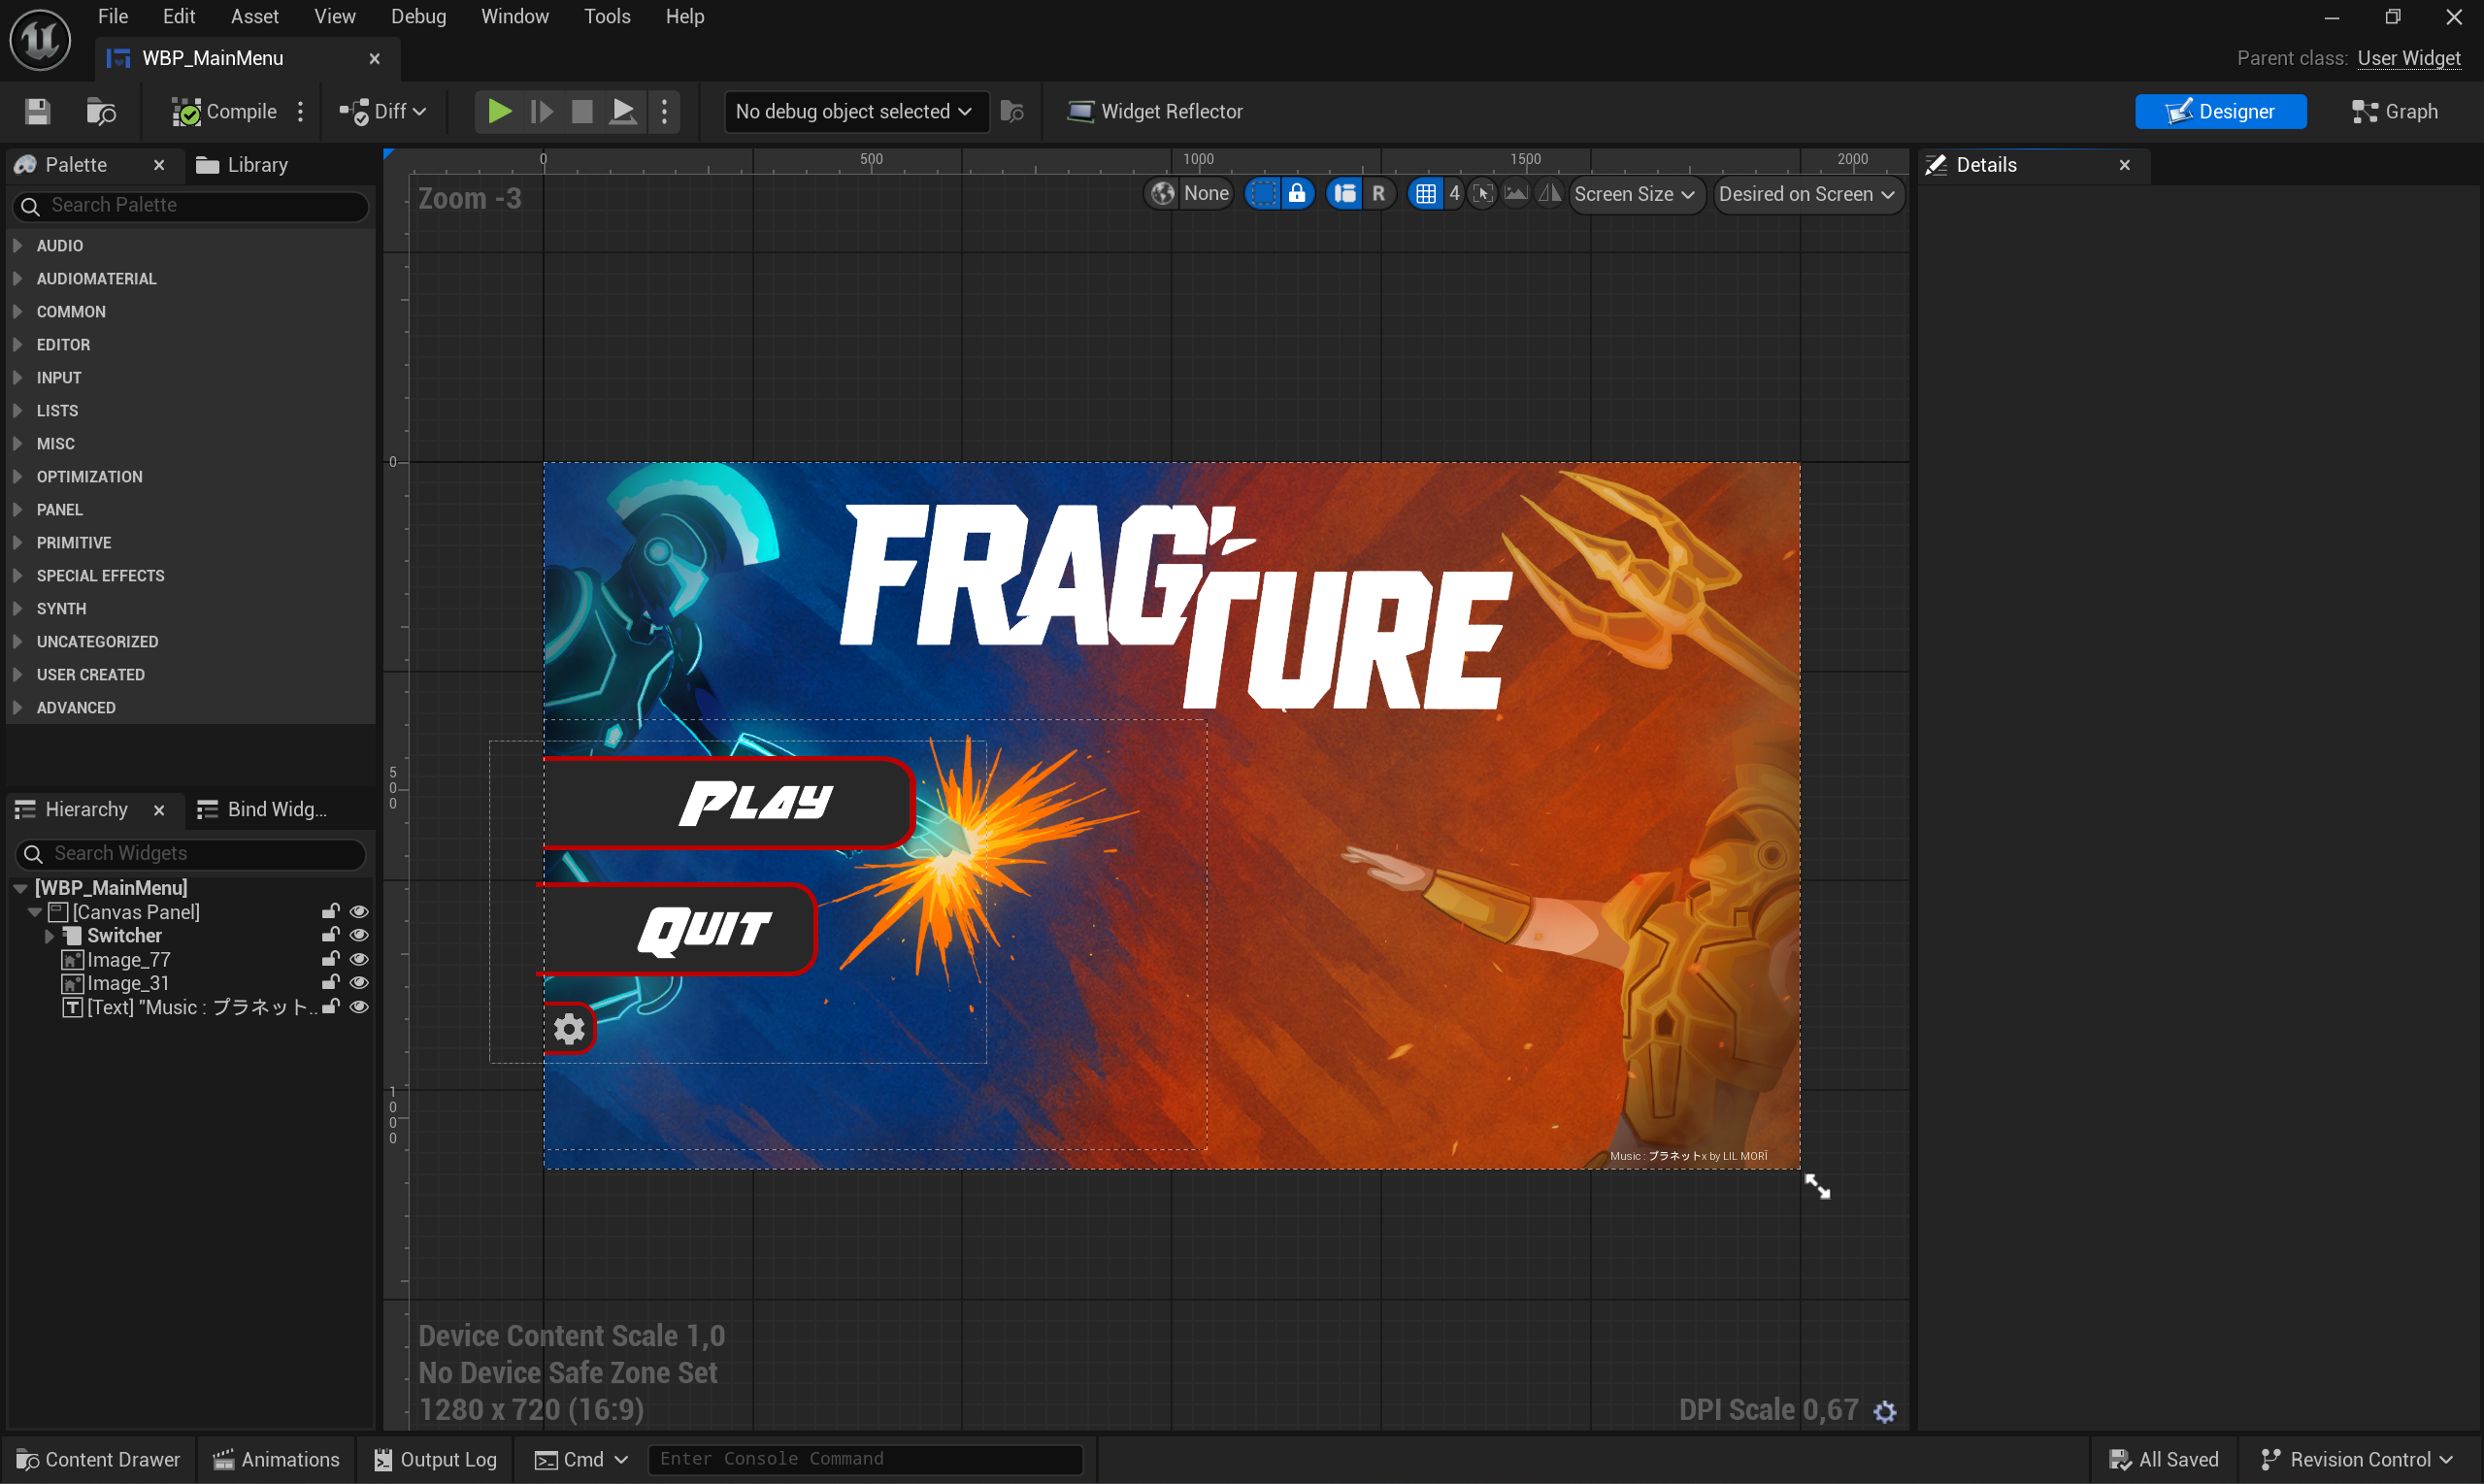2484x1484 pixels.
Task: Click the DPI Scale settings gear
Action: coord(1885,1411)
